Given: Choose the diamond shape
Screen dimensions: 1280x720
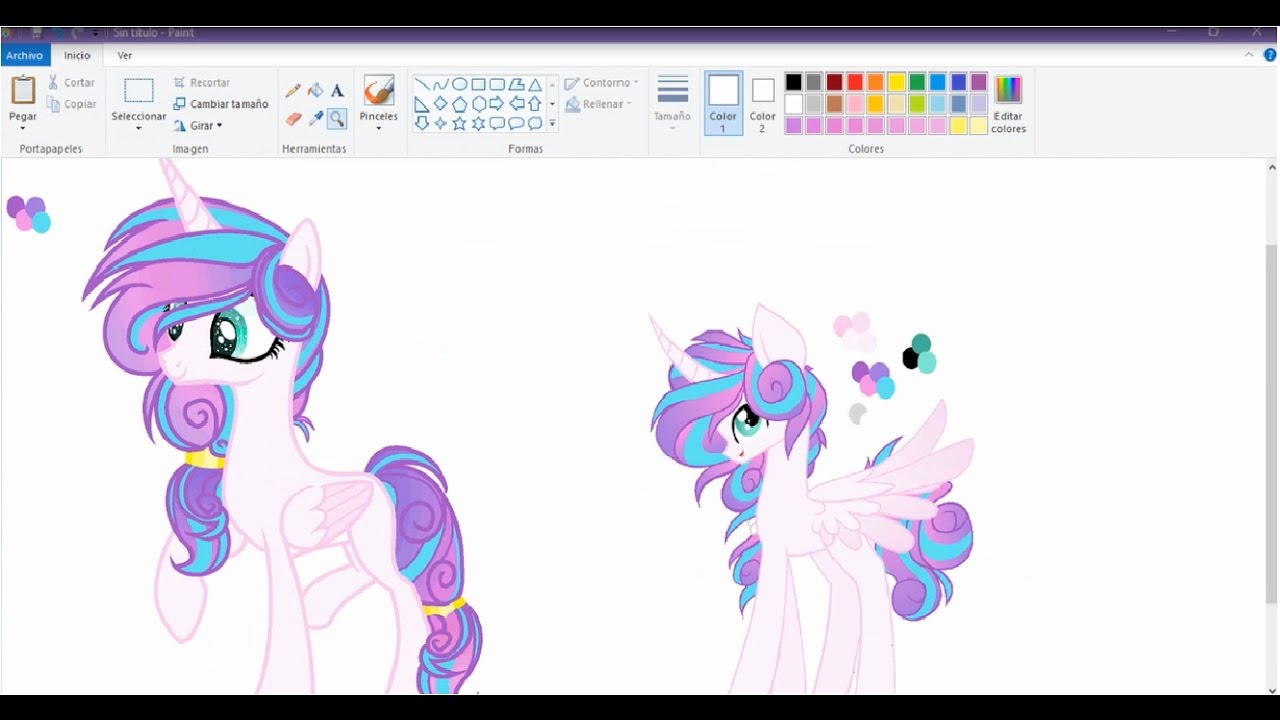Looking at the screenshot, I should [x=441, y=104].
